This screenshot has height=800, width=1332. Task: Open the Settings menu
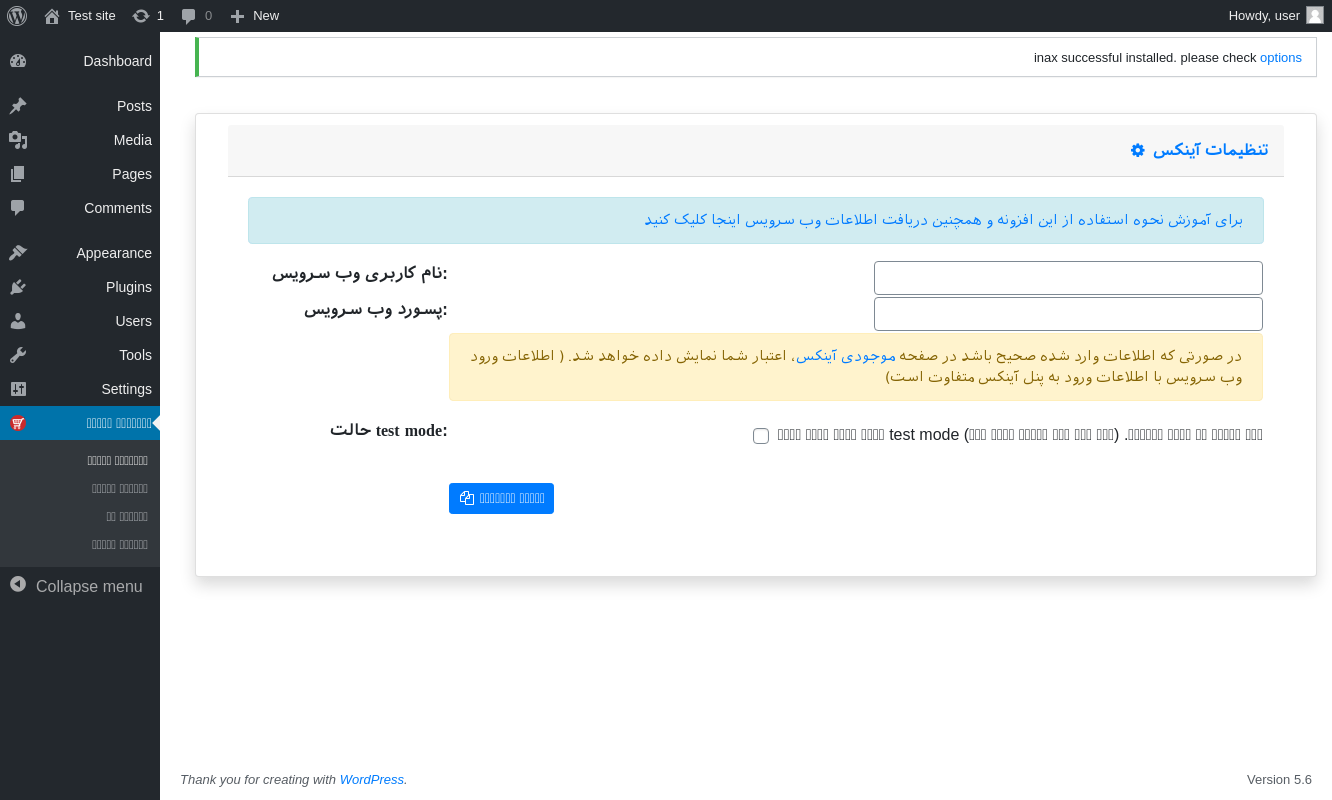pyautogui.click(x=80, y=389)
